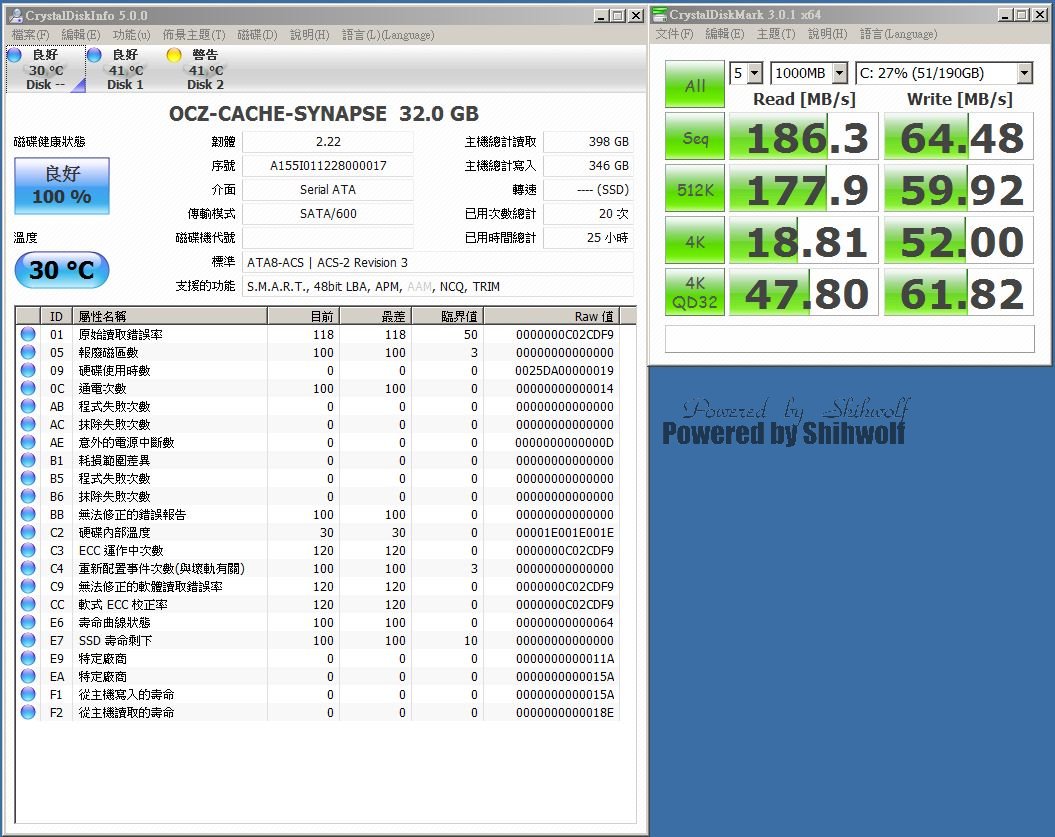The width and height of the screenshot is (1055, 837).
Task: Click the CrystalDiskInfo title bar icon
Action: tap(15, 15)
